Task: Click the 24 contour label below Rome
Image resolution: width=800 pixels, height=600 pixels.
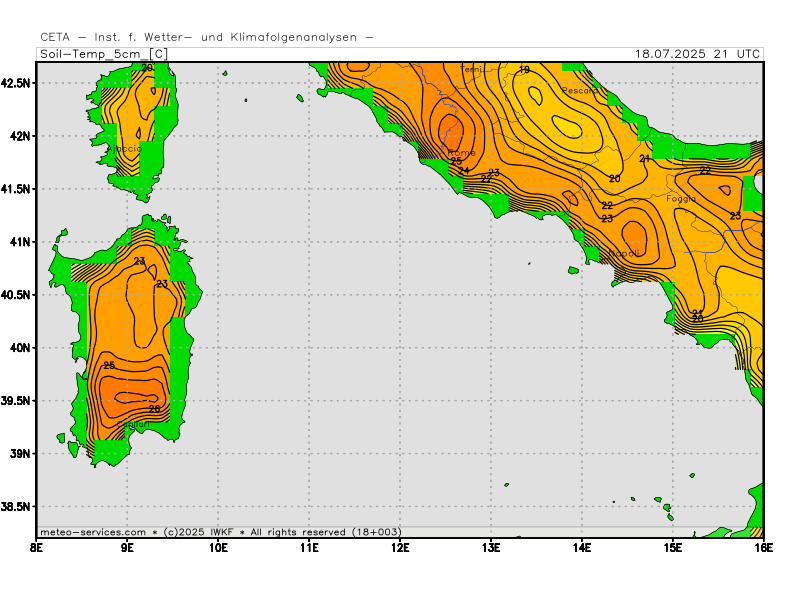Action: coord(464,170)
